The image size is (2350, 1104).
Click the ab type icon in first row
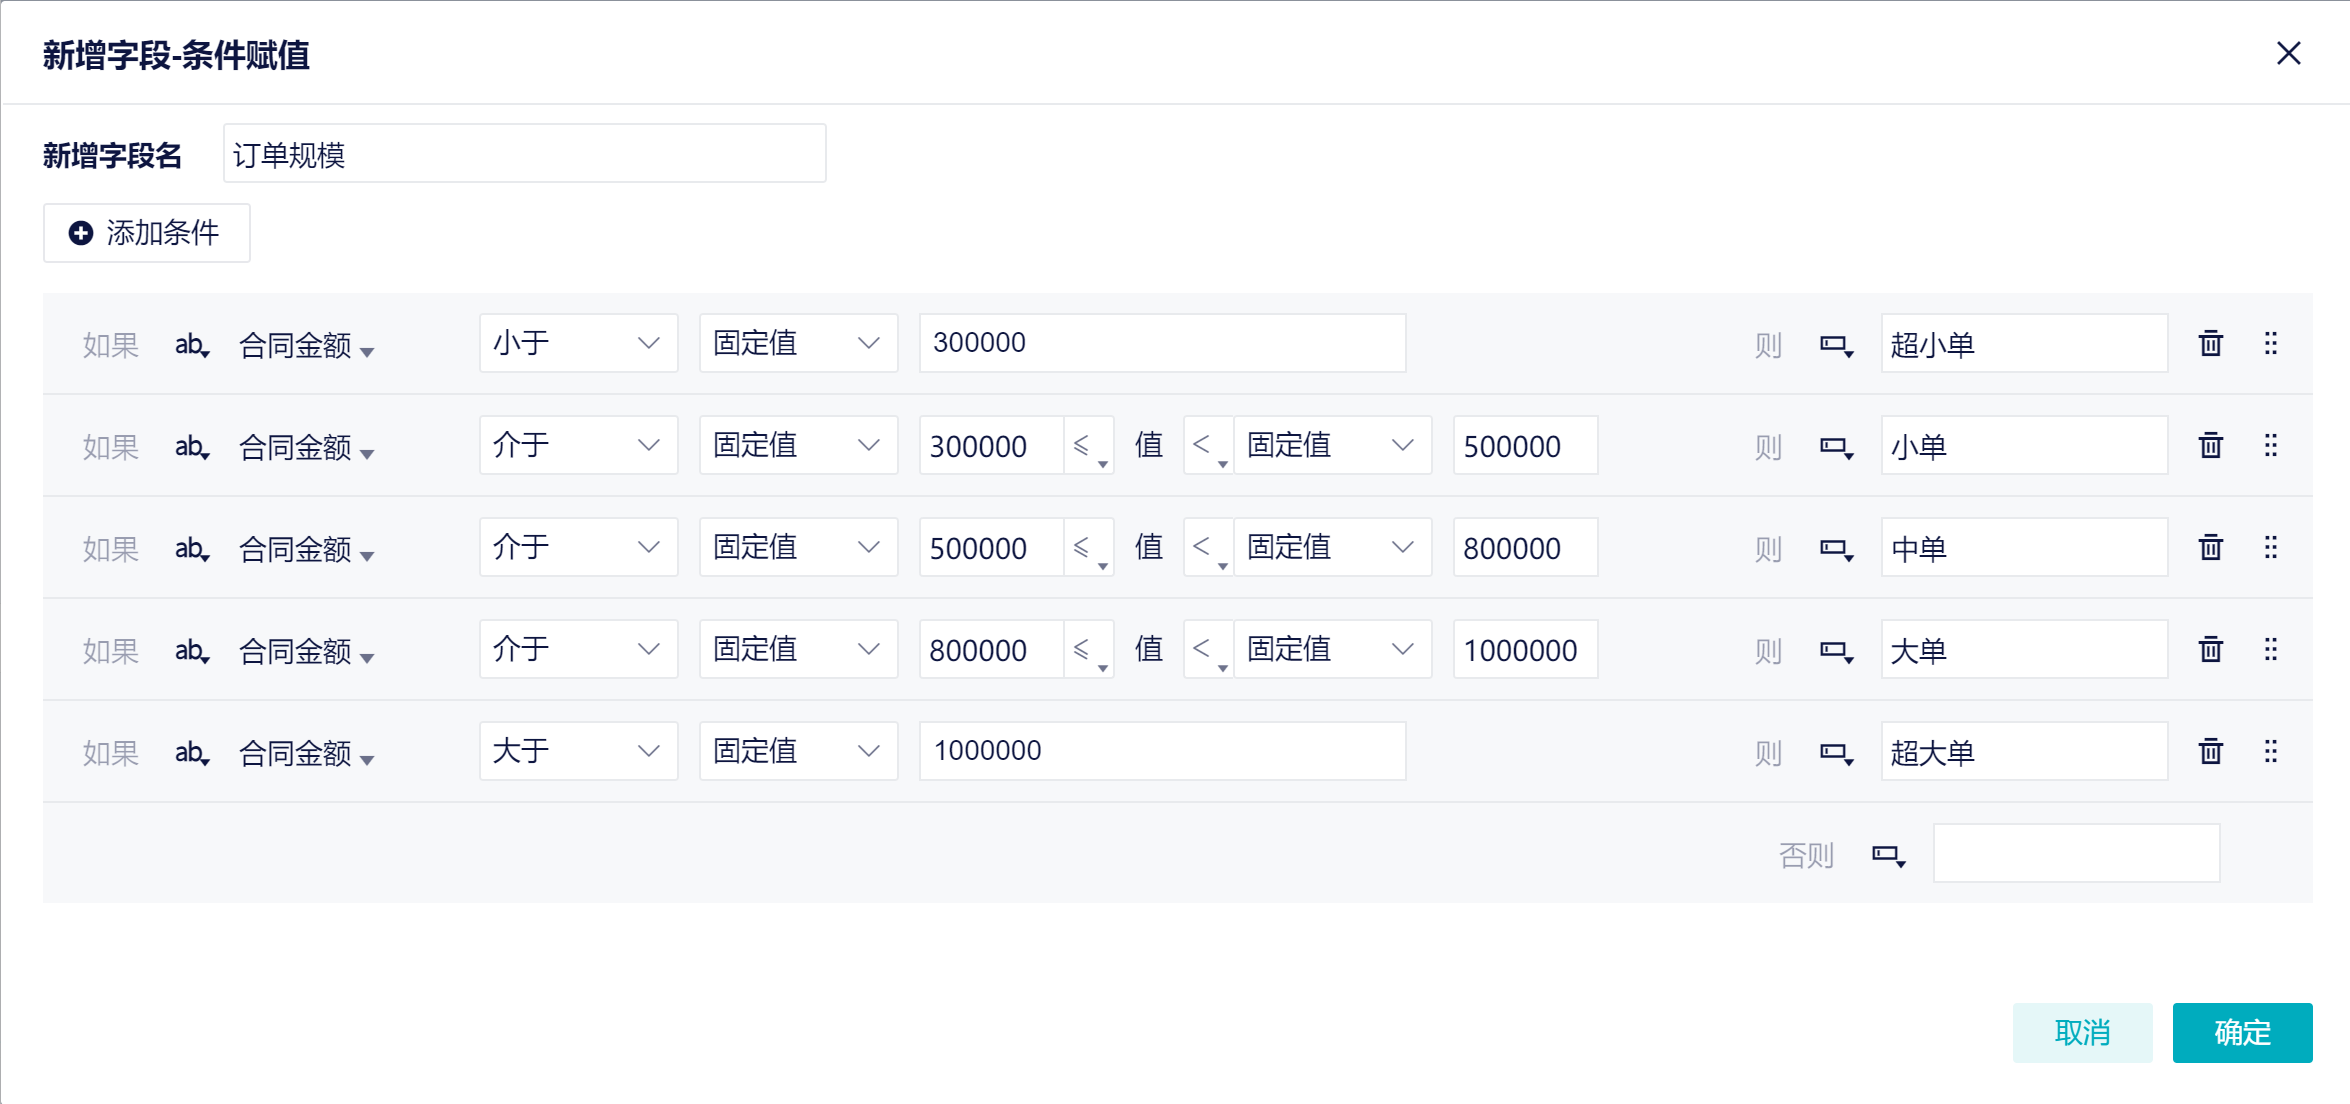click(191, 346)
